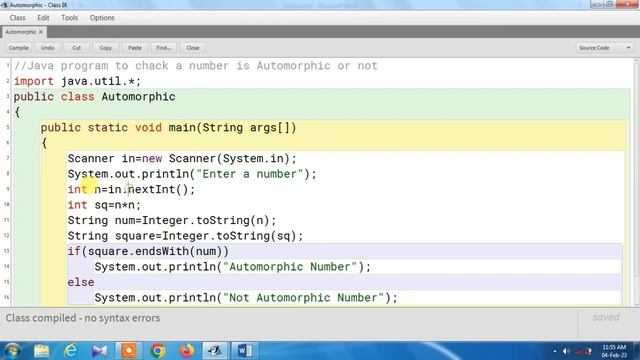The height and width of the screenshot is (360, 640).
Task: Open the Windows Start orb
Action: [12, 351]
